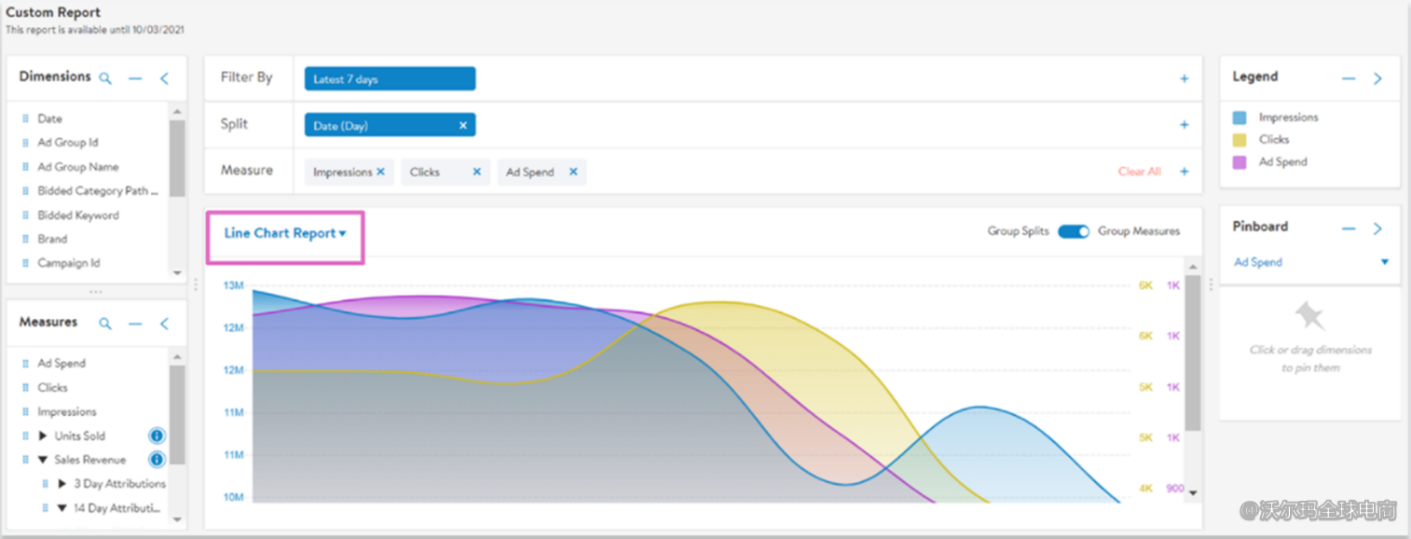This screenshot has width=1411, height=539.
Task: Click the Clicks measure chip label
Action: [425, 172]
